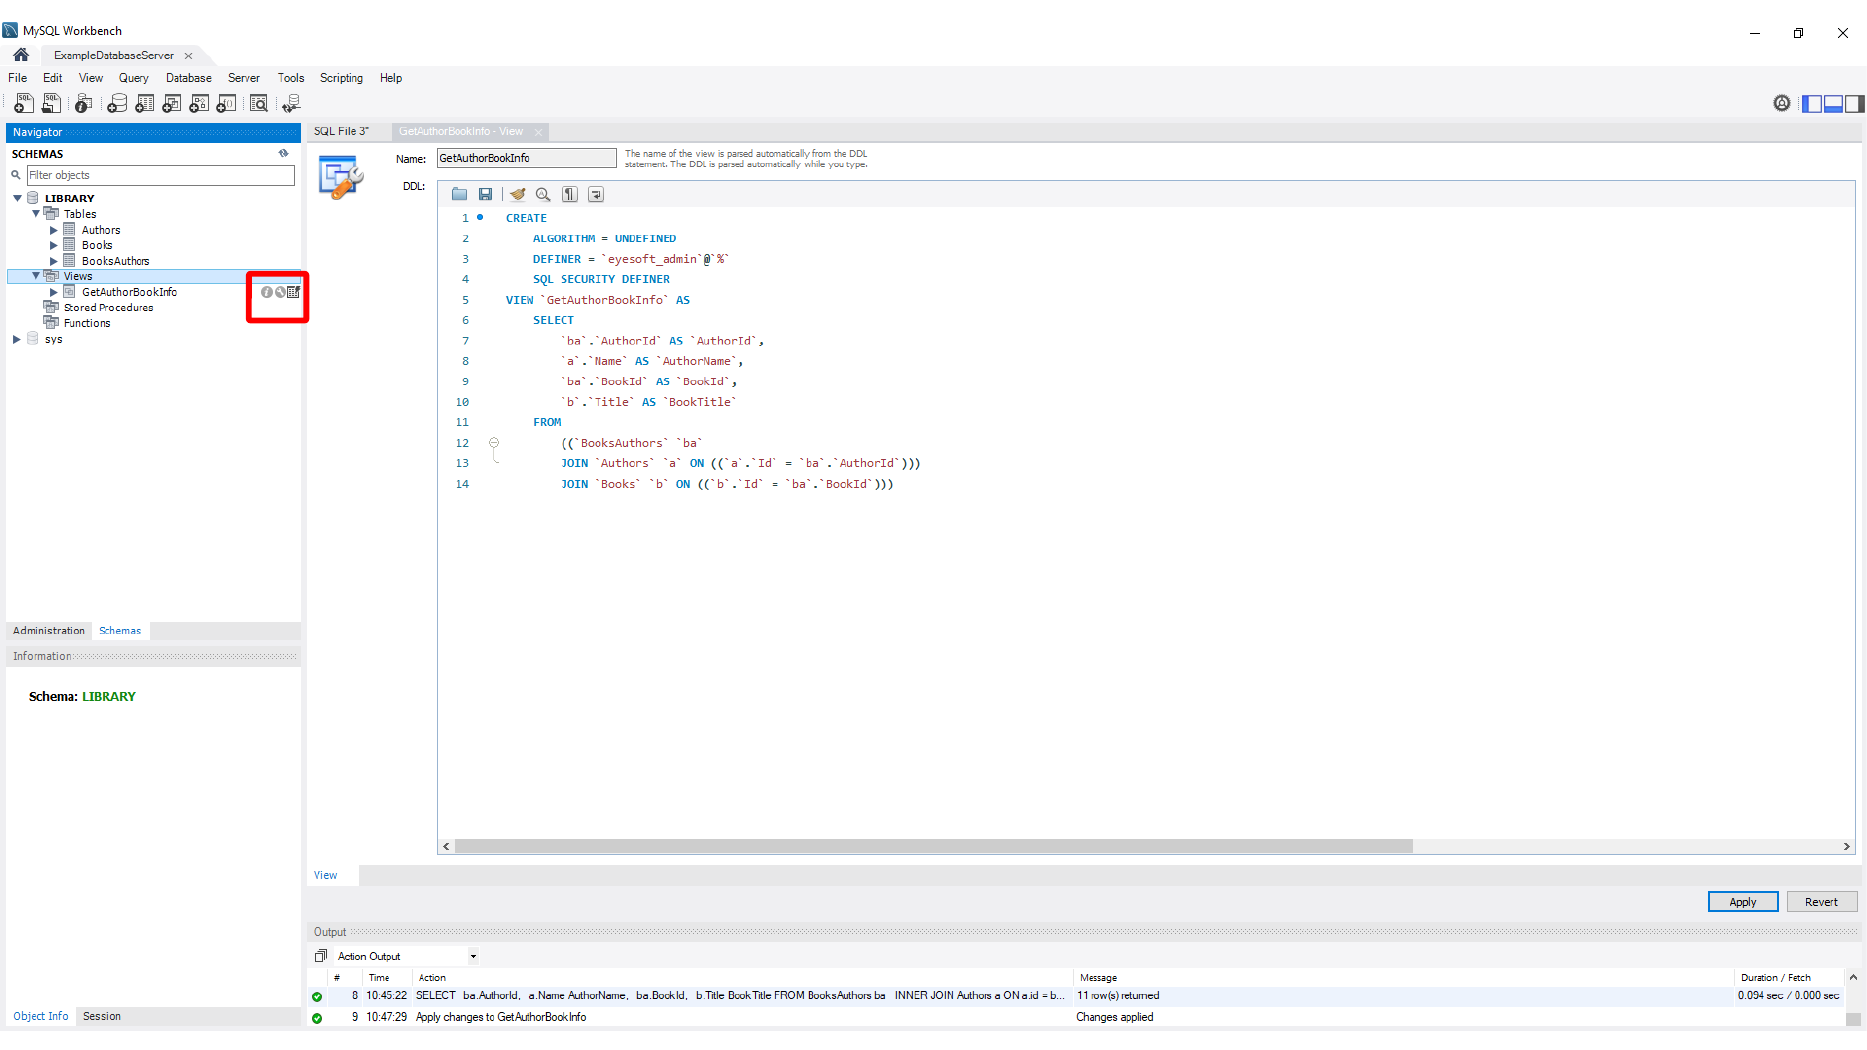The height and width of the screenshot is (1050, 1867).
Task: Click wrench icon to alter GetAuthorBookInfo
Action: click(x=280, y=292)
